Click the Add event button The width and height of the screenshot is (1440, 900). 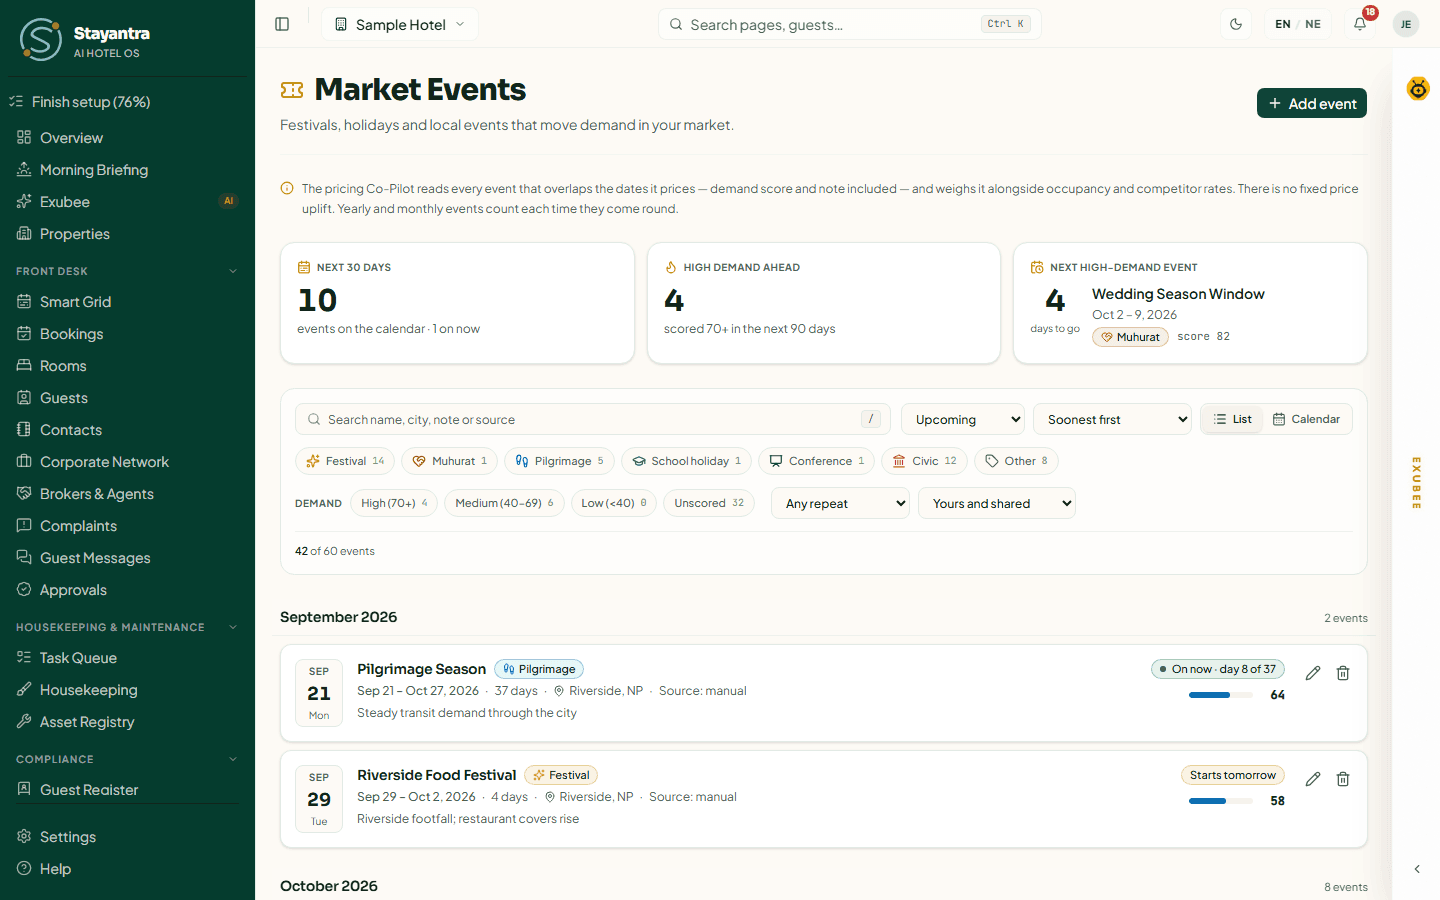coord(1312,103)
